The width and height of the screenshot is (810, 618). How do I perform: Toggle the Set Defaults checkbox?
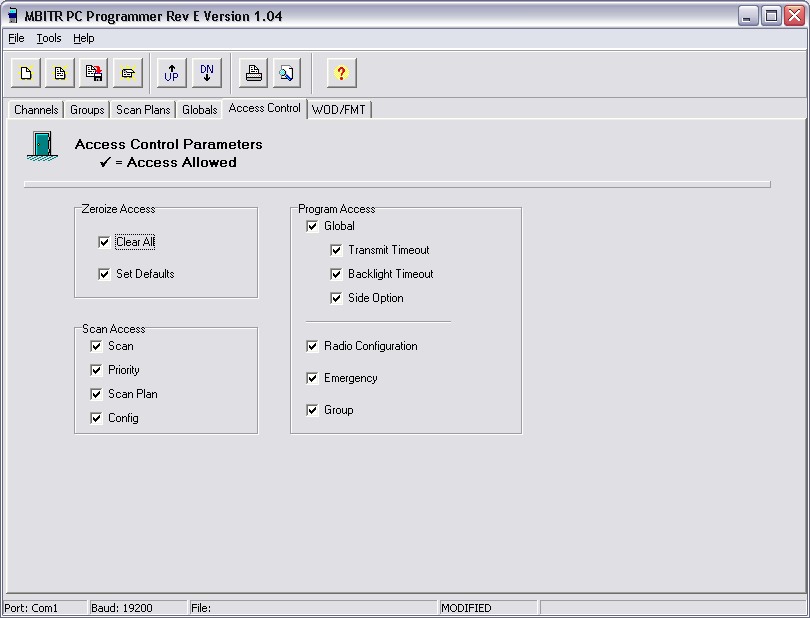[104, 274]
